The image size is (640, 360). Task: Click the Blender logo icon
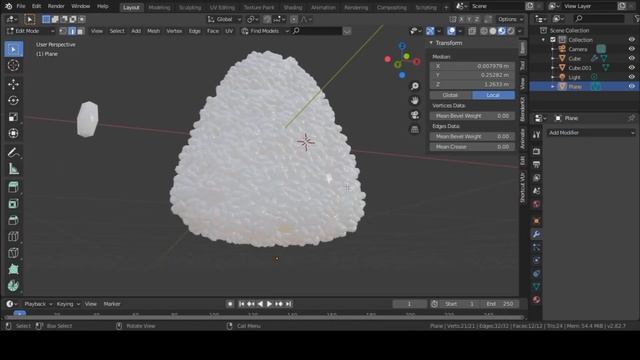pyautogui.click(x=8, y=7)
